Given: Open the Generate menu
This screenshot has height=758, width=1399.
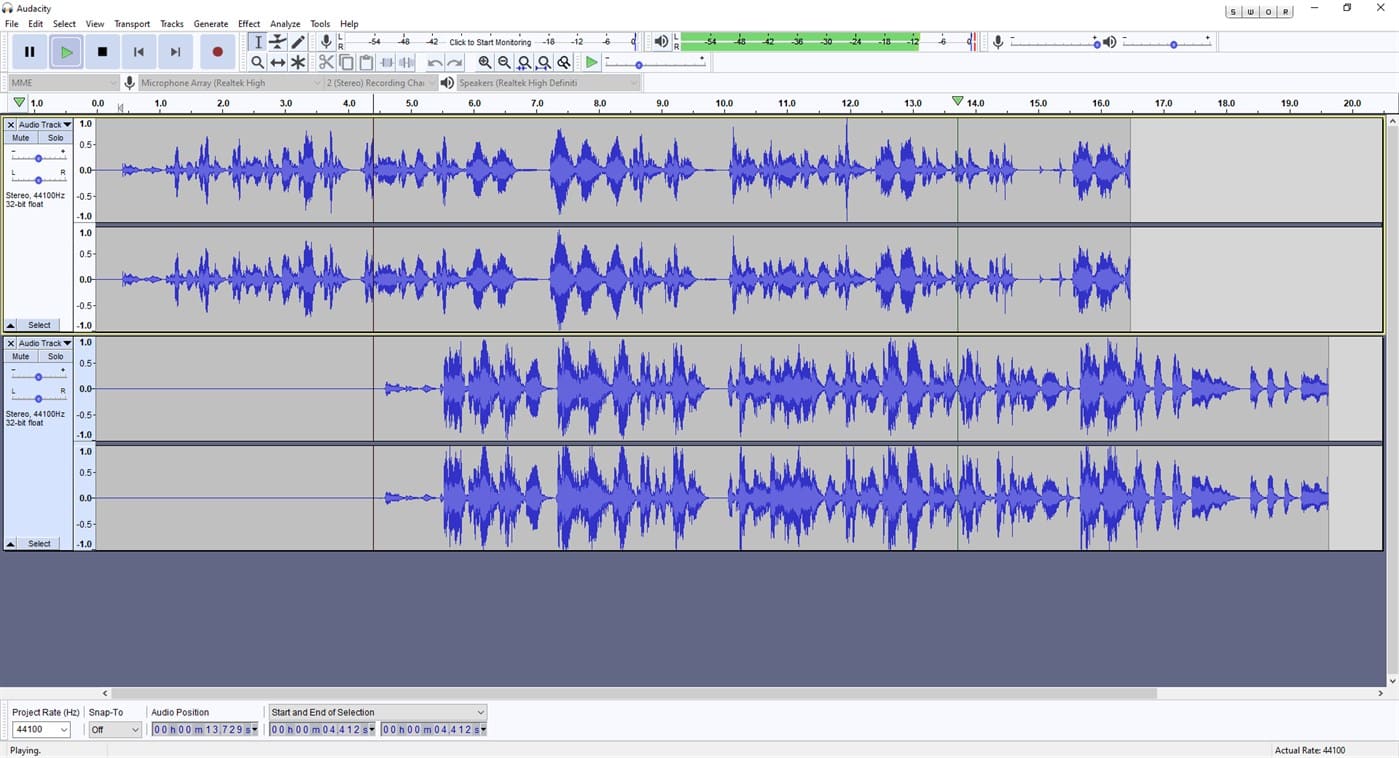Looking at the screenshot, I should coord(211,24).
